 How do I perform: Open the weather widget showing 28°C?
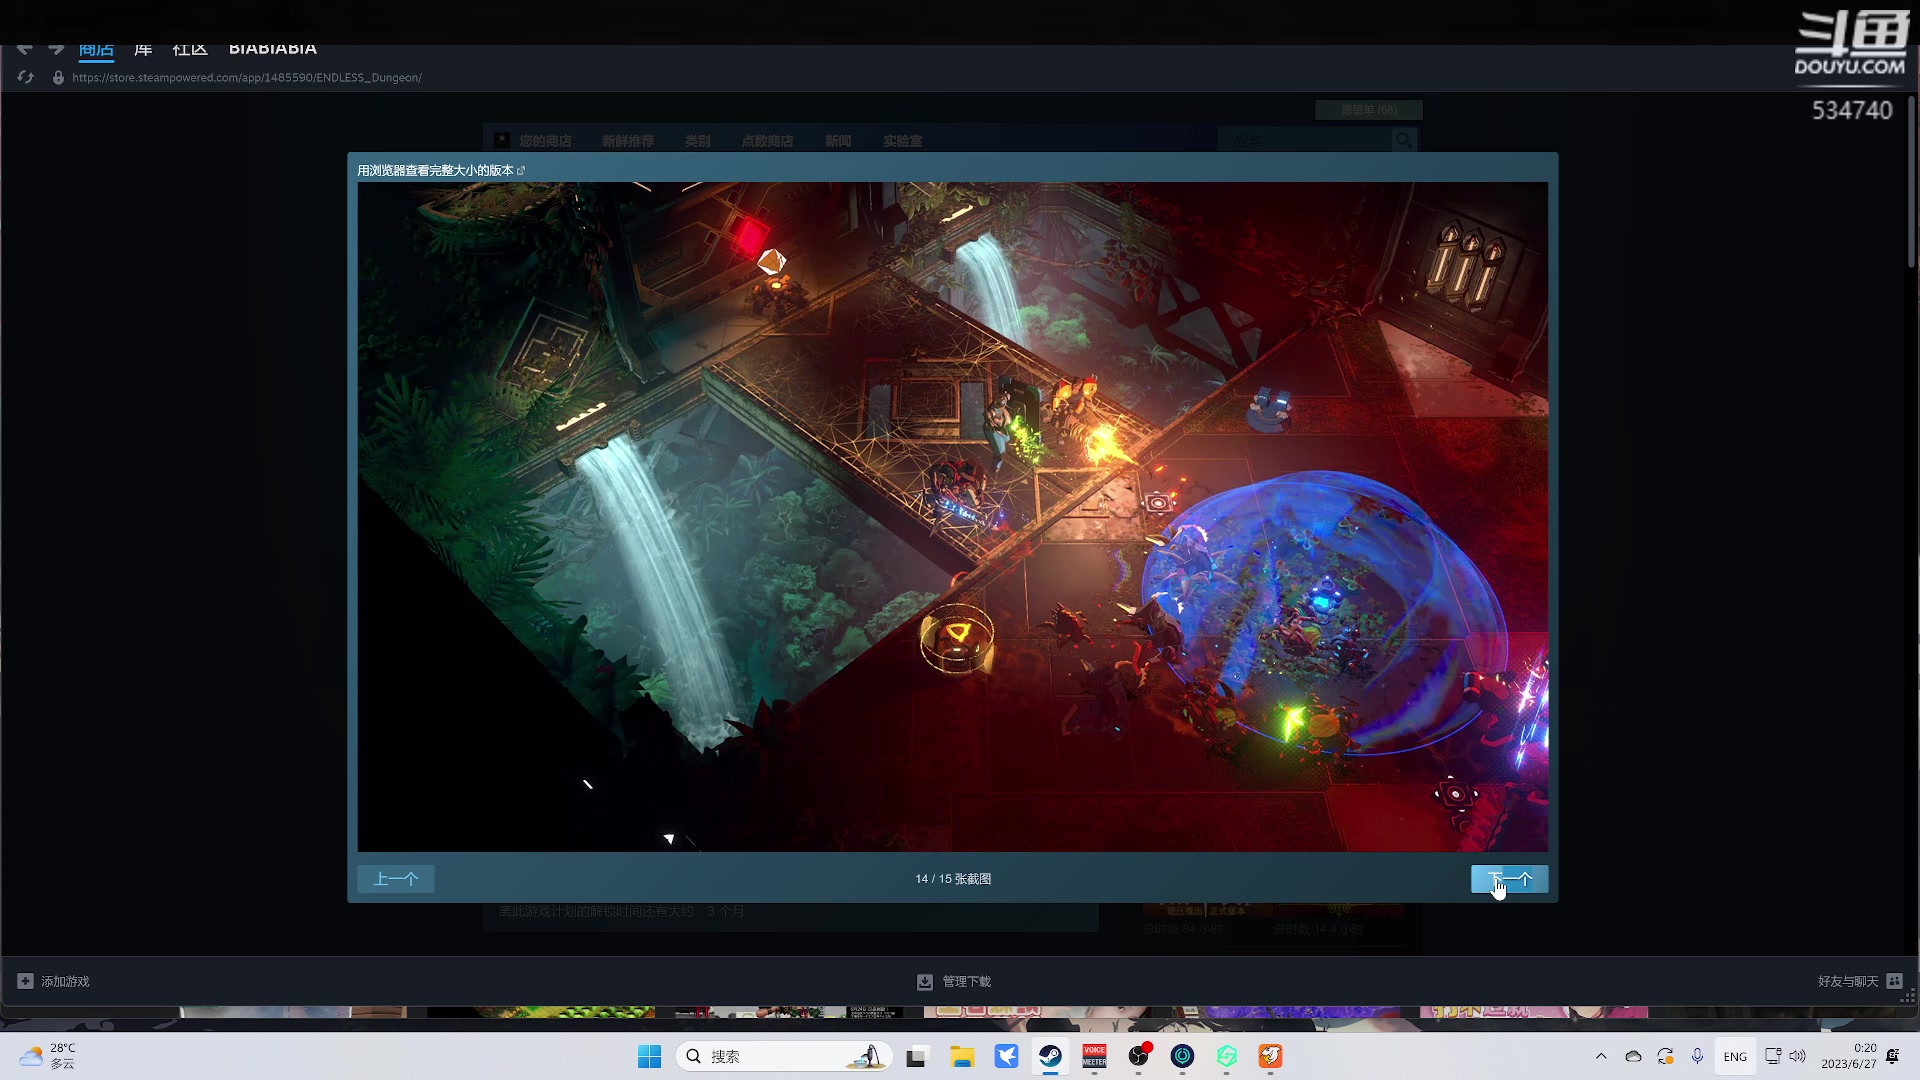(x=48, y=1056)
